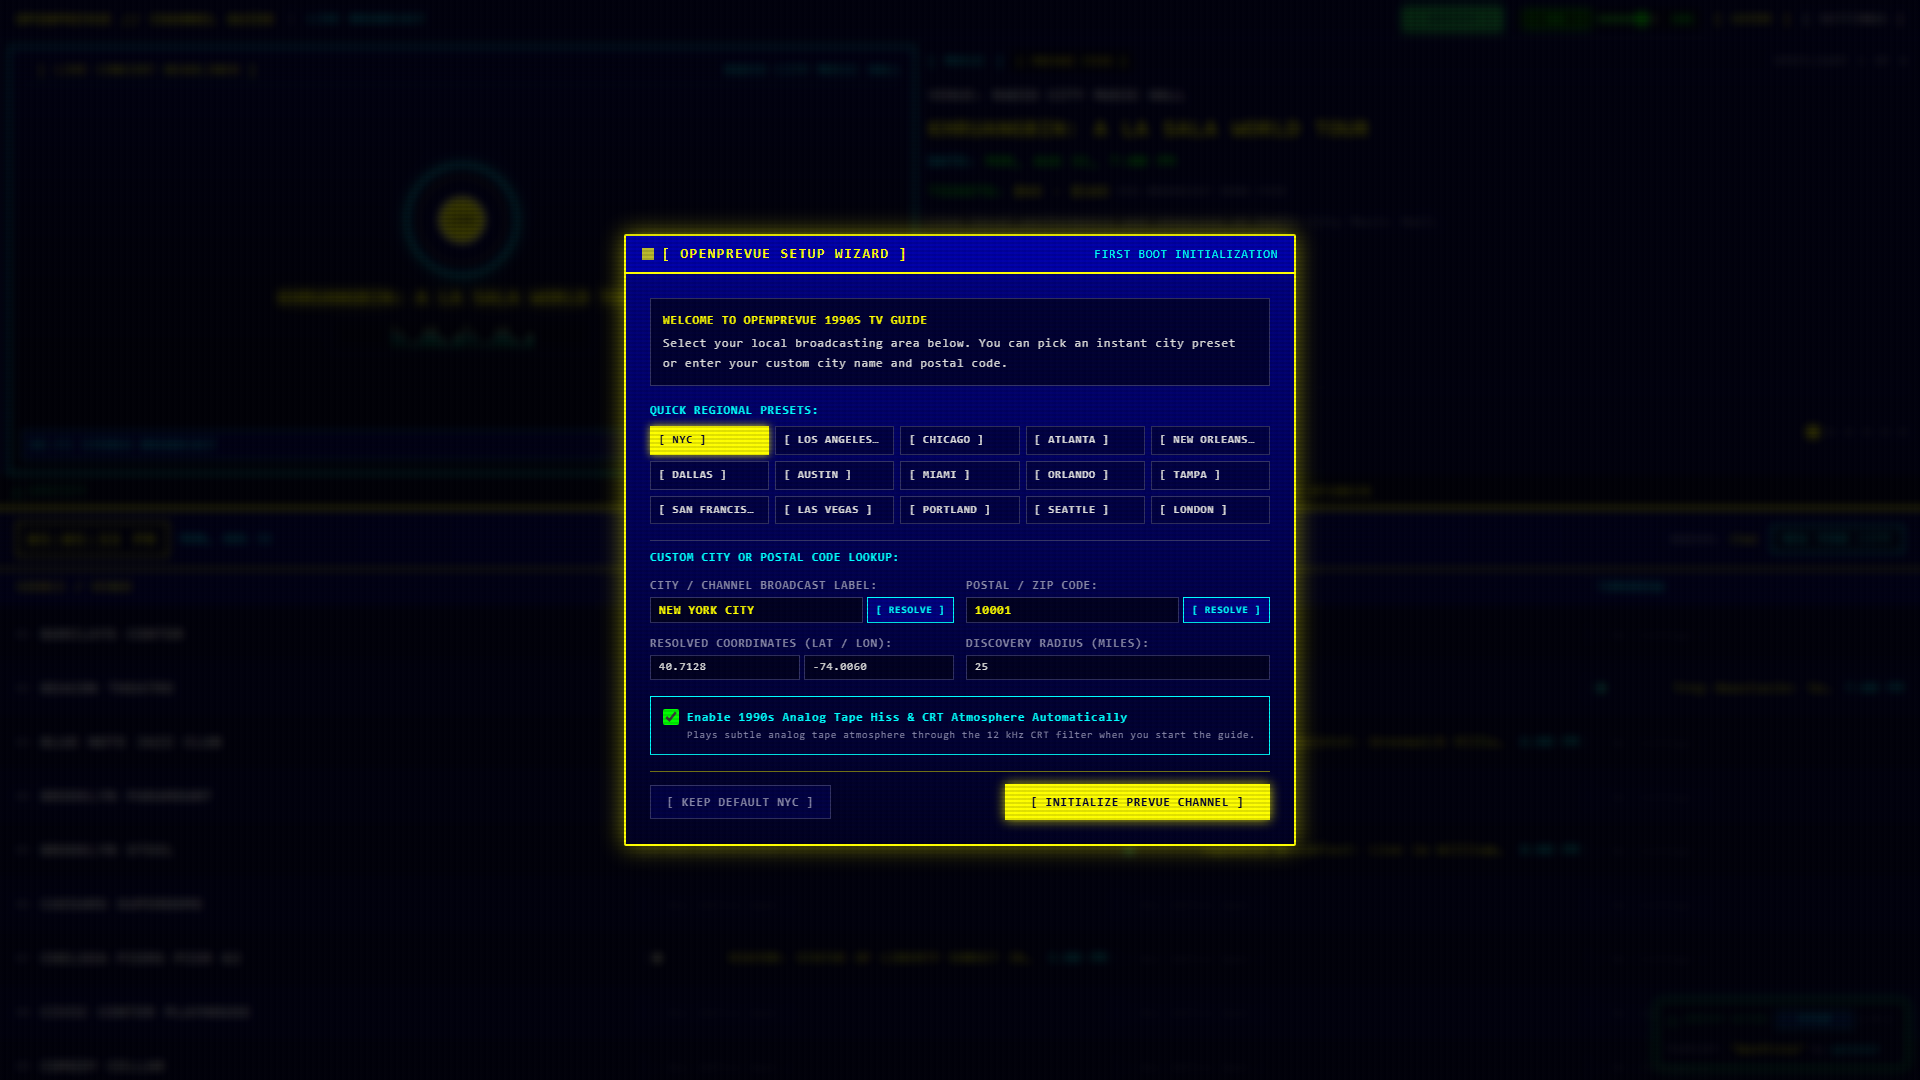Click the city broadcast label field
Image resolution: width=1920 pixels, height=1080 pixels.
(x=756, y=610)
